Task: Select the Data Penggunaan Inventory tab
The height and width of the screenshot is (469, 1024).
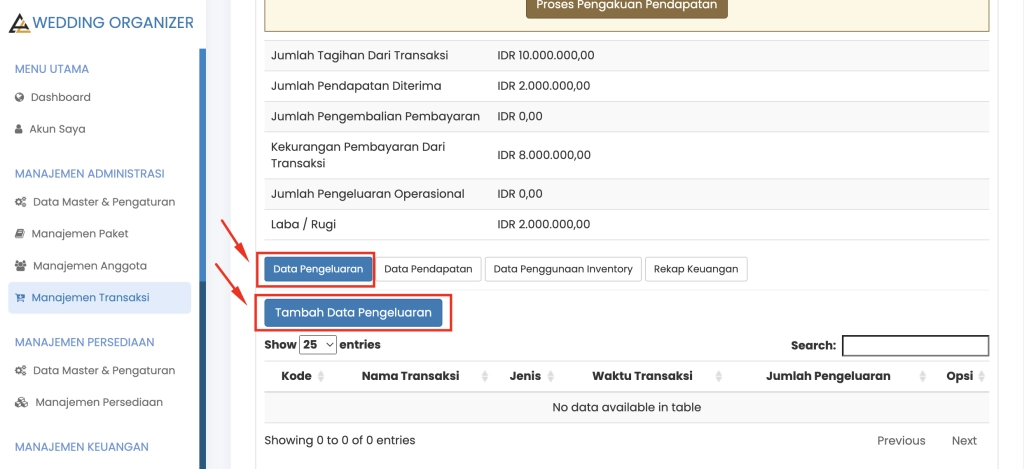Action: tap(563, 269)
